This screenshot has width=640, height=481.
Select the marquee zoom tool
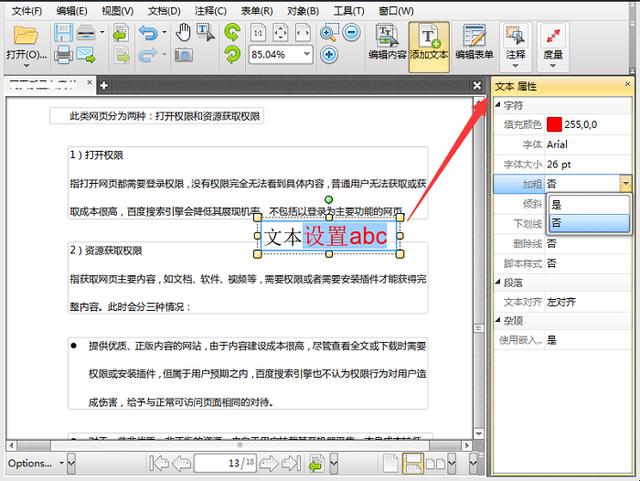[329, 33]
